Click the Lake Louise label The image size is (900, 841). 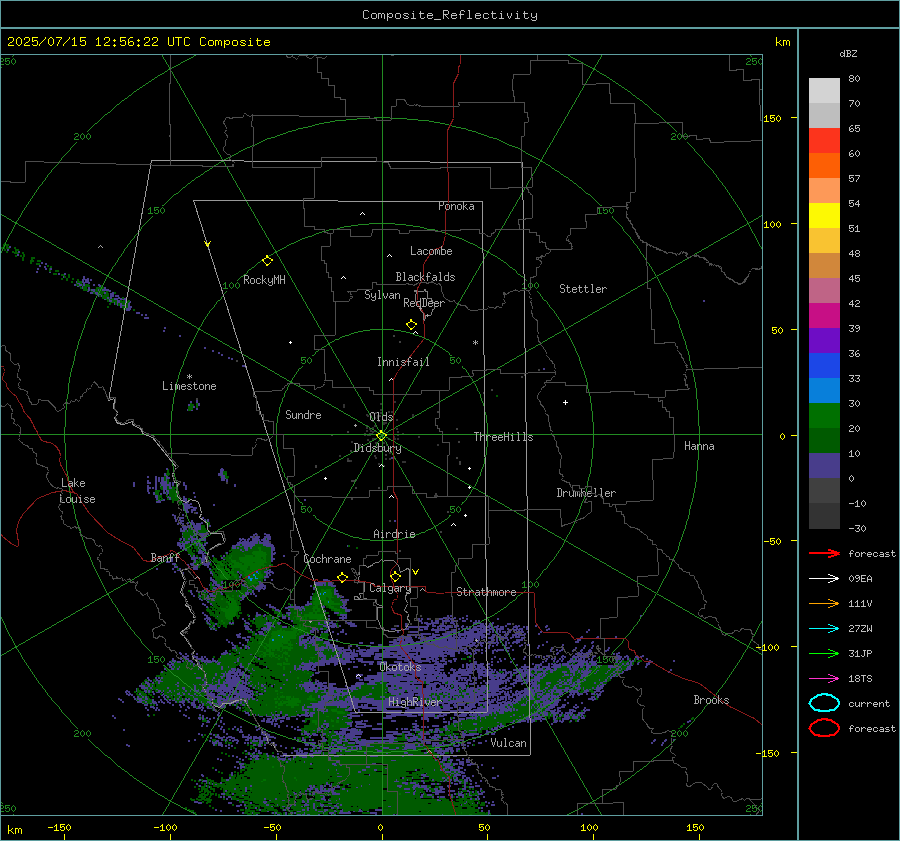click(x=77, y=491)
